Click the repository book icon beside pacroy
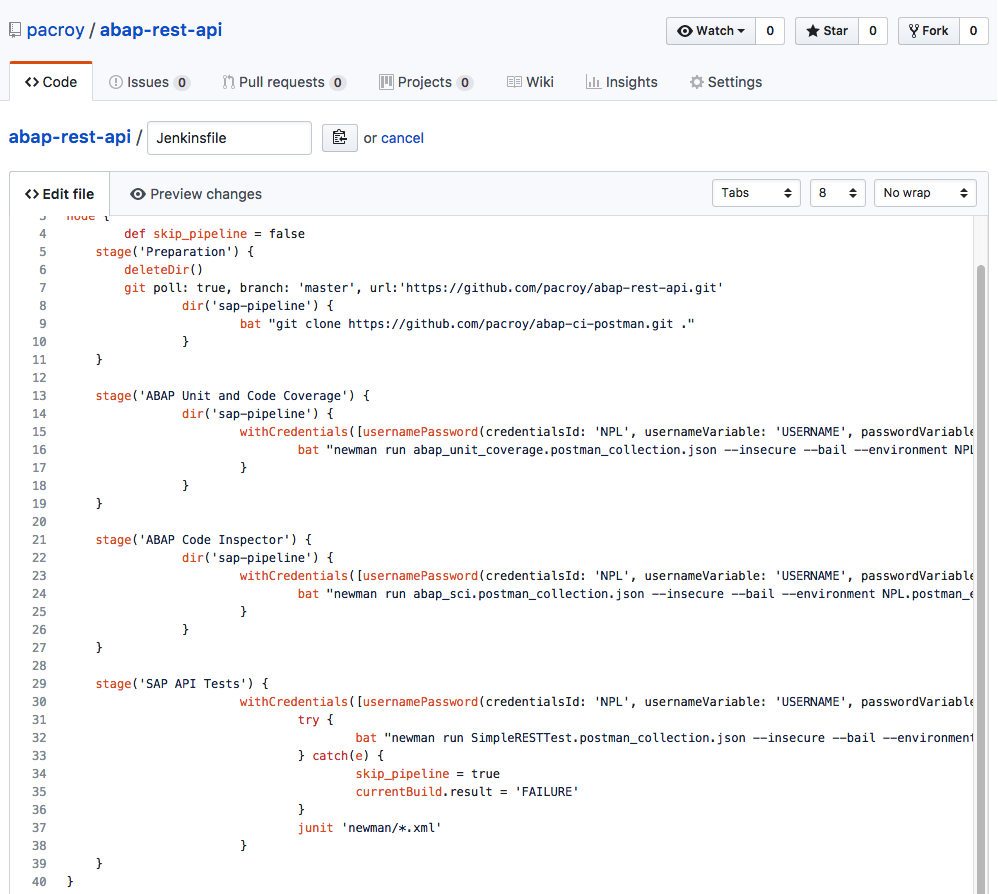This screenshot has height=894, width=998. point(15,29)
